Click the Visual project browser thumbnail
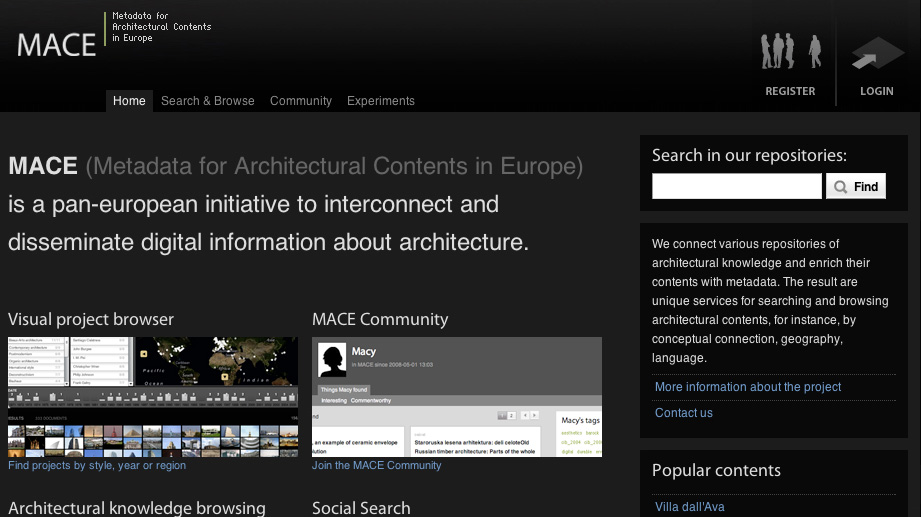 click(x=153, y=396)
